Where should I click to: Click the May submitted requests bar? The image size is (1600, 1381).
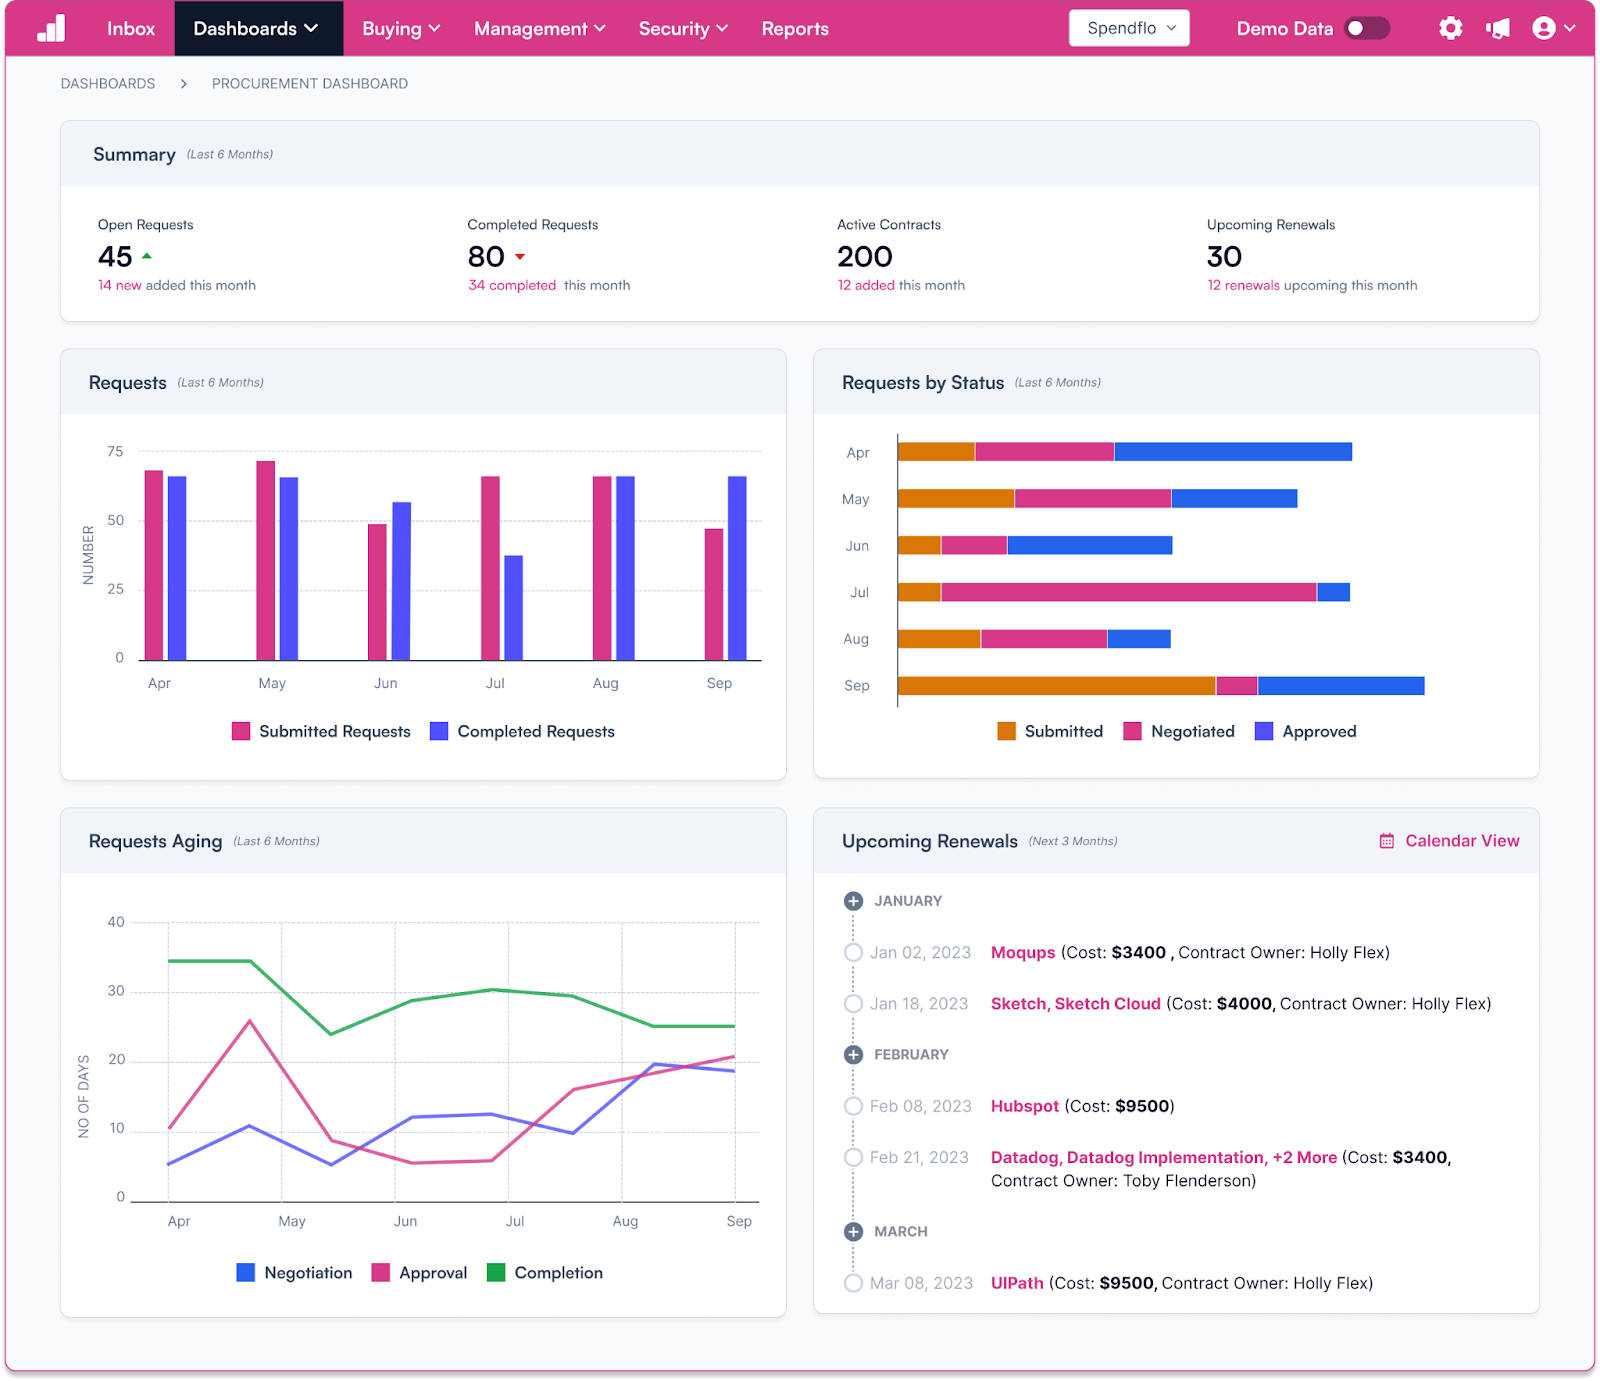[266, 560]
